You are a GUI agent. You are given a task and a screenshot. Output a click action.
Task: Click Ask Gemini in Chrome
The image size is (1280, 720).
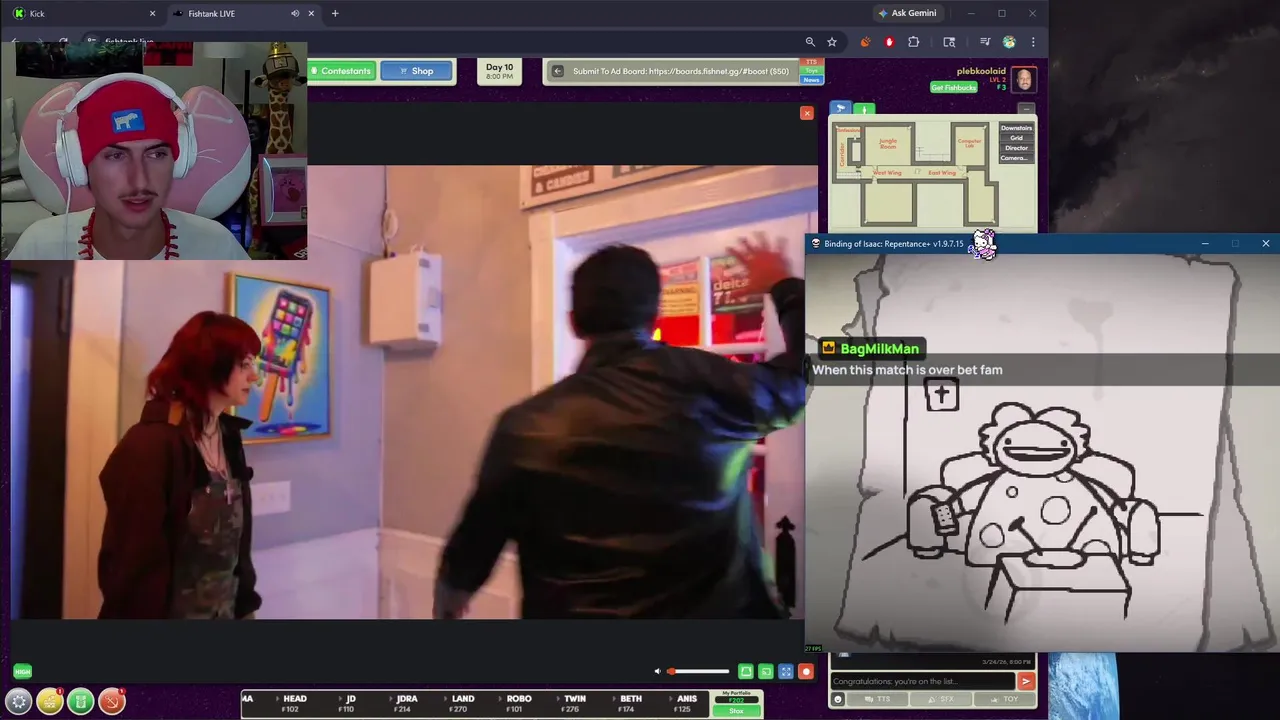tap(907, 13)
